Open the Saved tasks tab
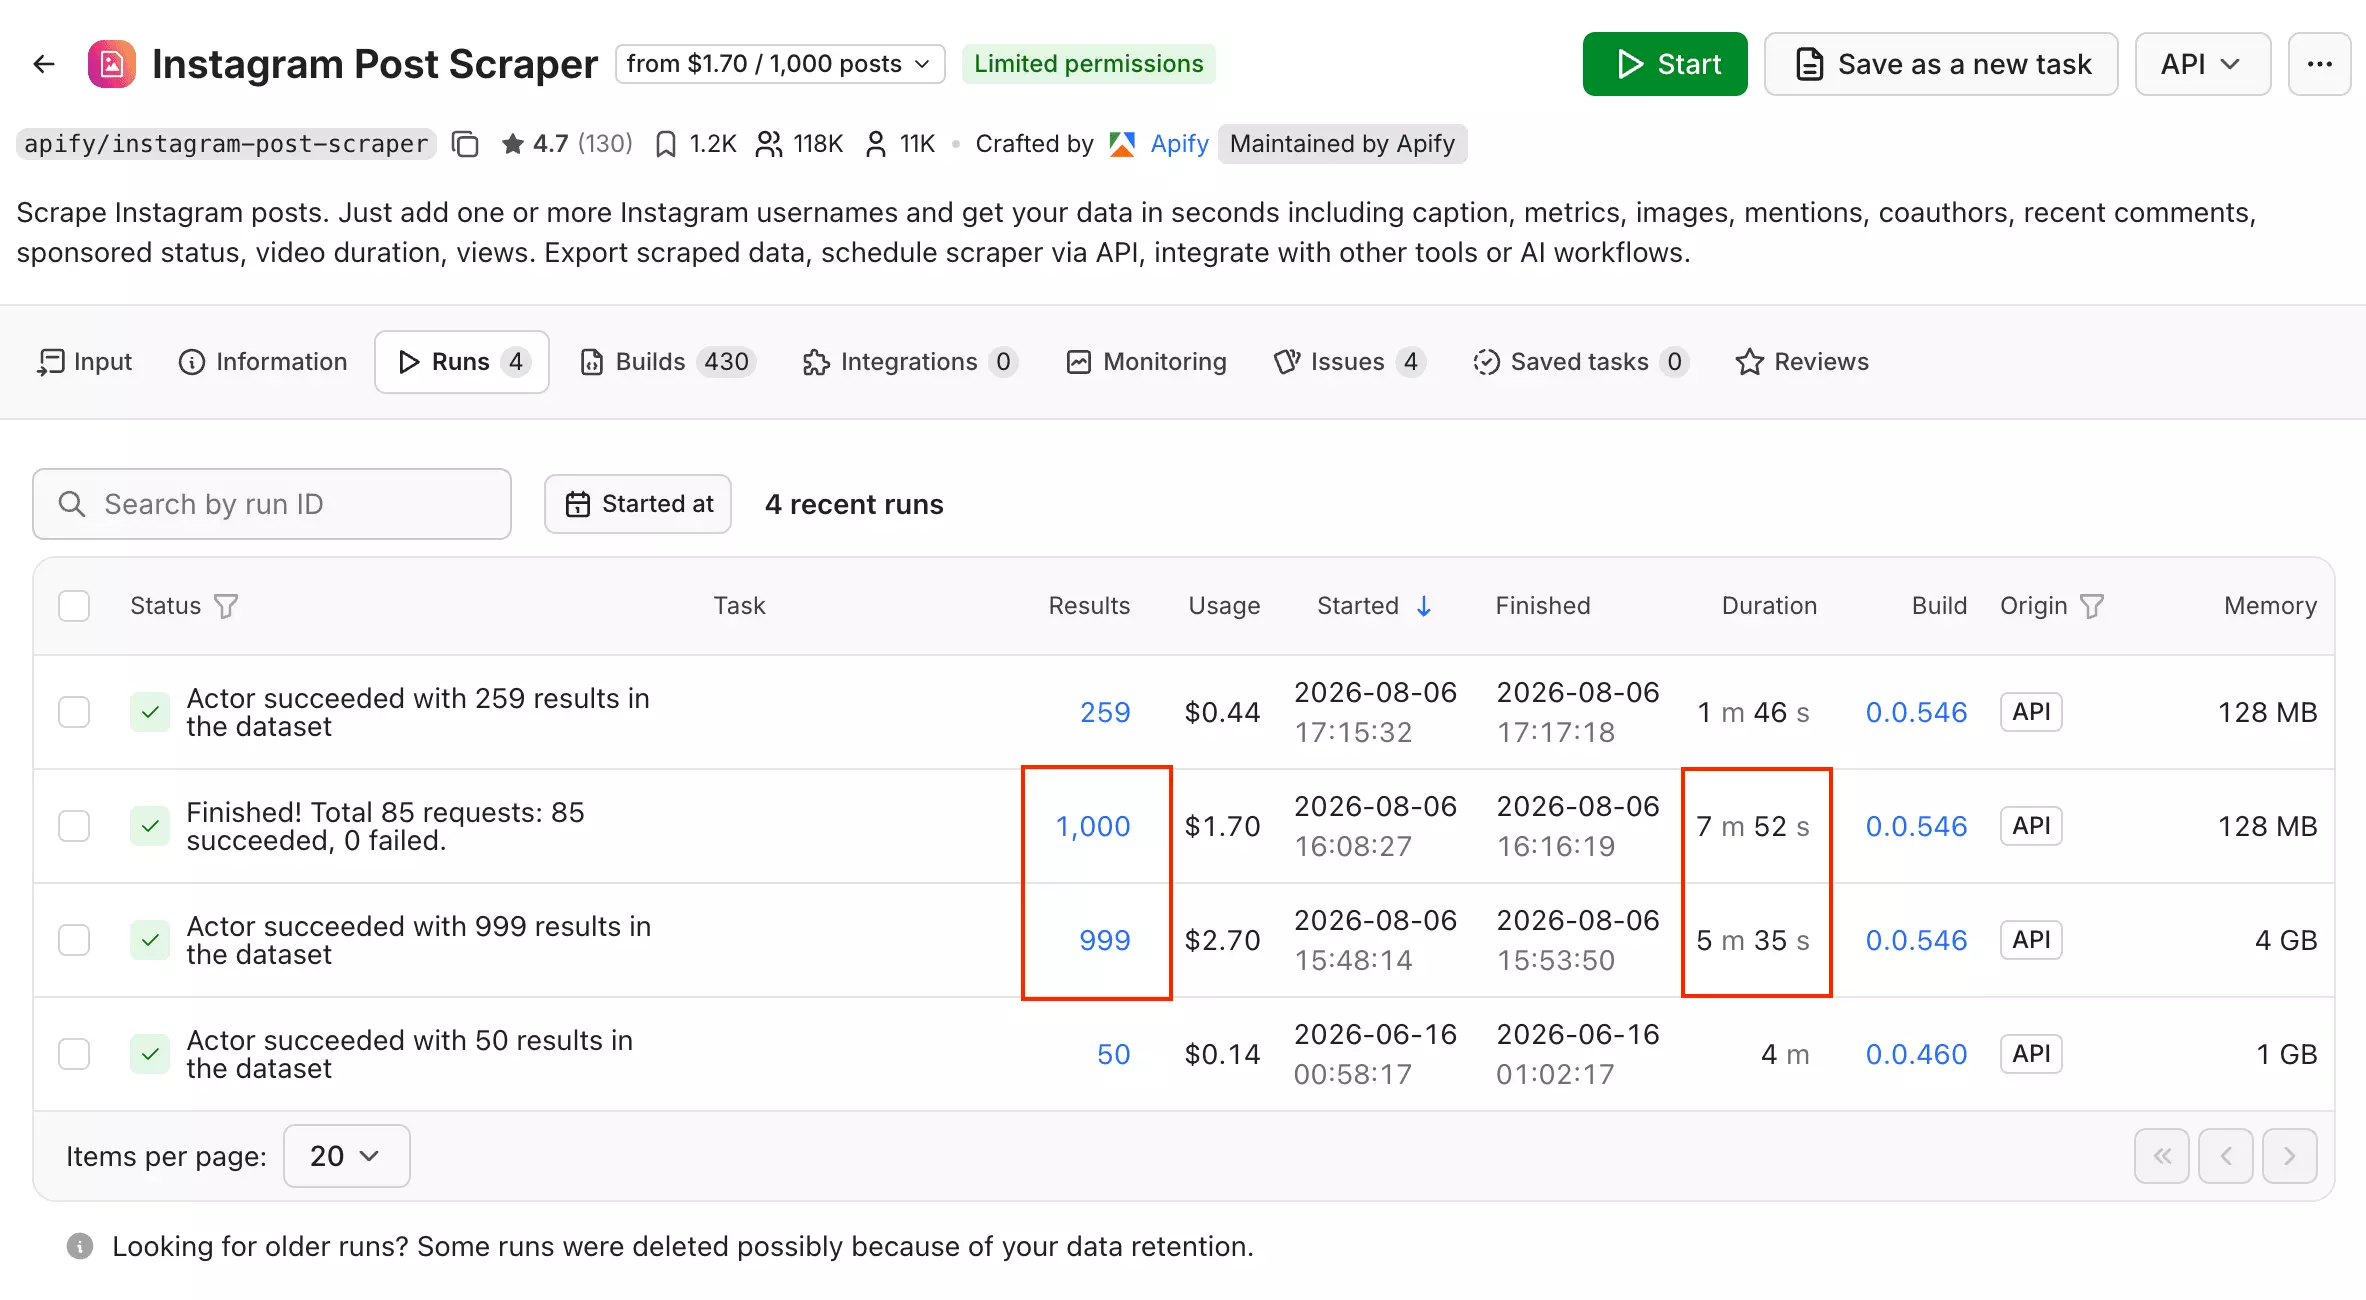This screenshot has width=2366, height=1300. [x=1581, y=362]
